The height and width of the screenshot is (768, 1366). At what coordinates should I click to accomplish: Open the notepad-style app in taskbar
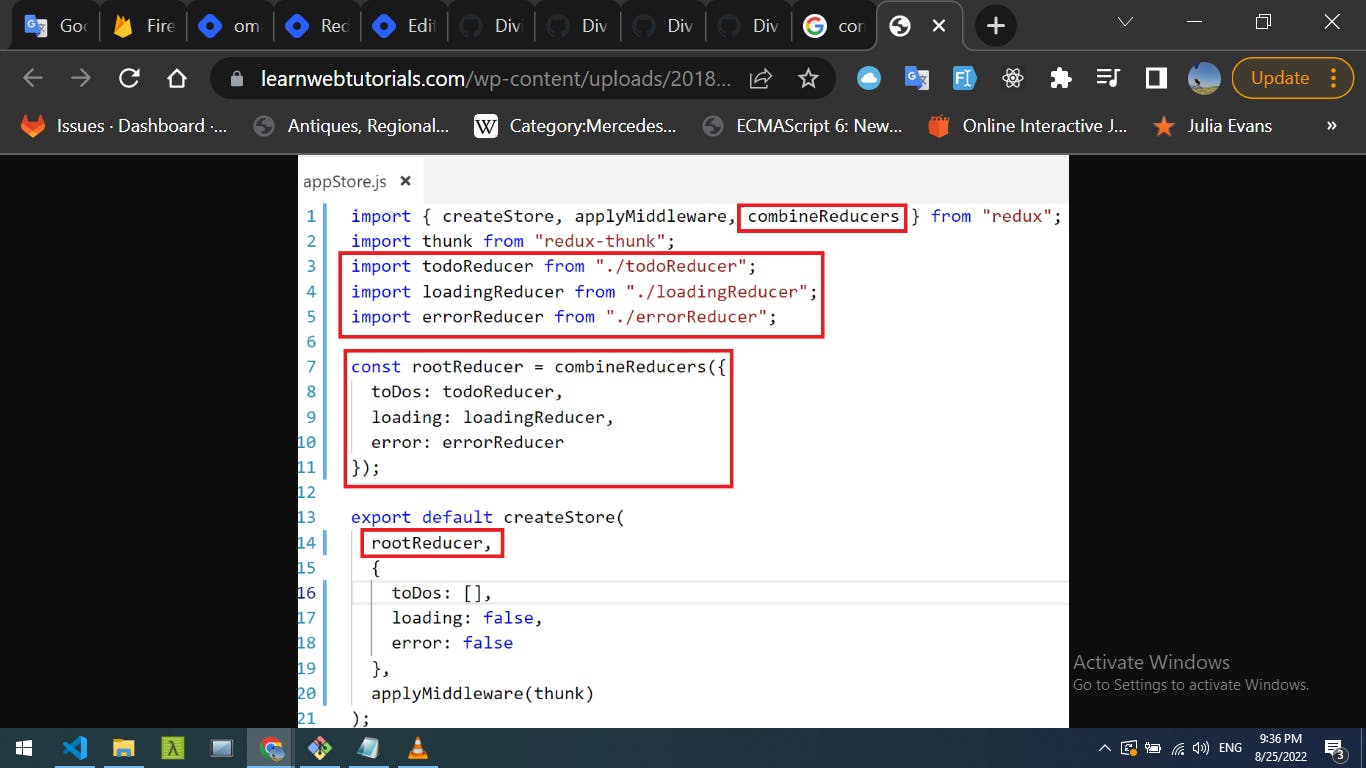click(x=369, y=748)
